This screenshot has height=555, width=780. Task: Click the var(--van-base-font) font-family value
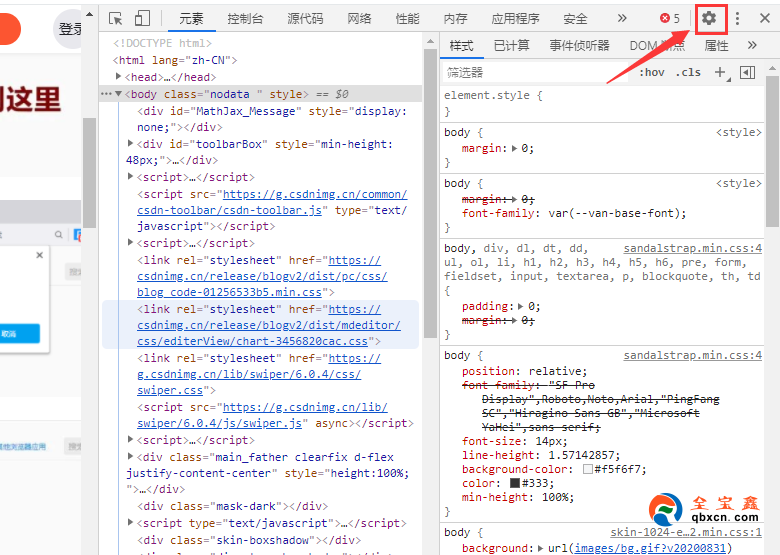614,213
